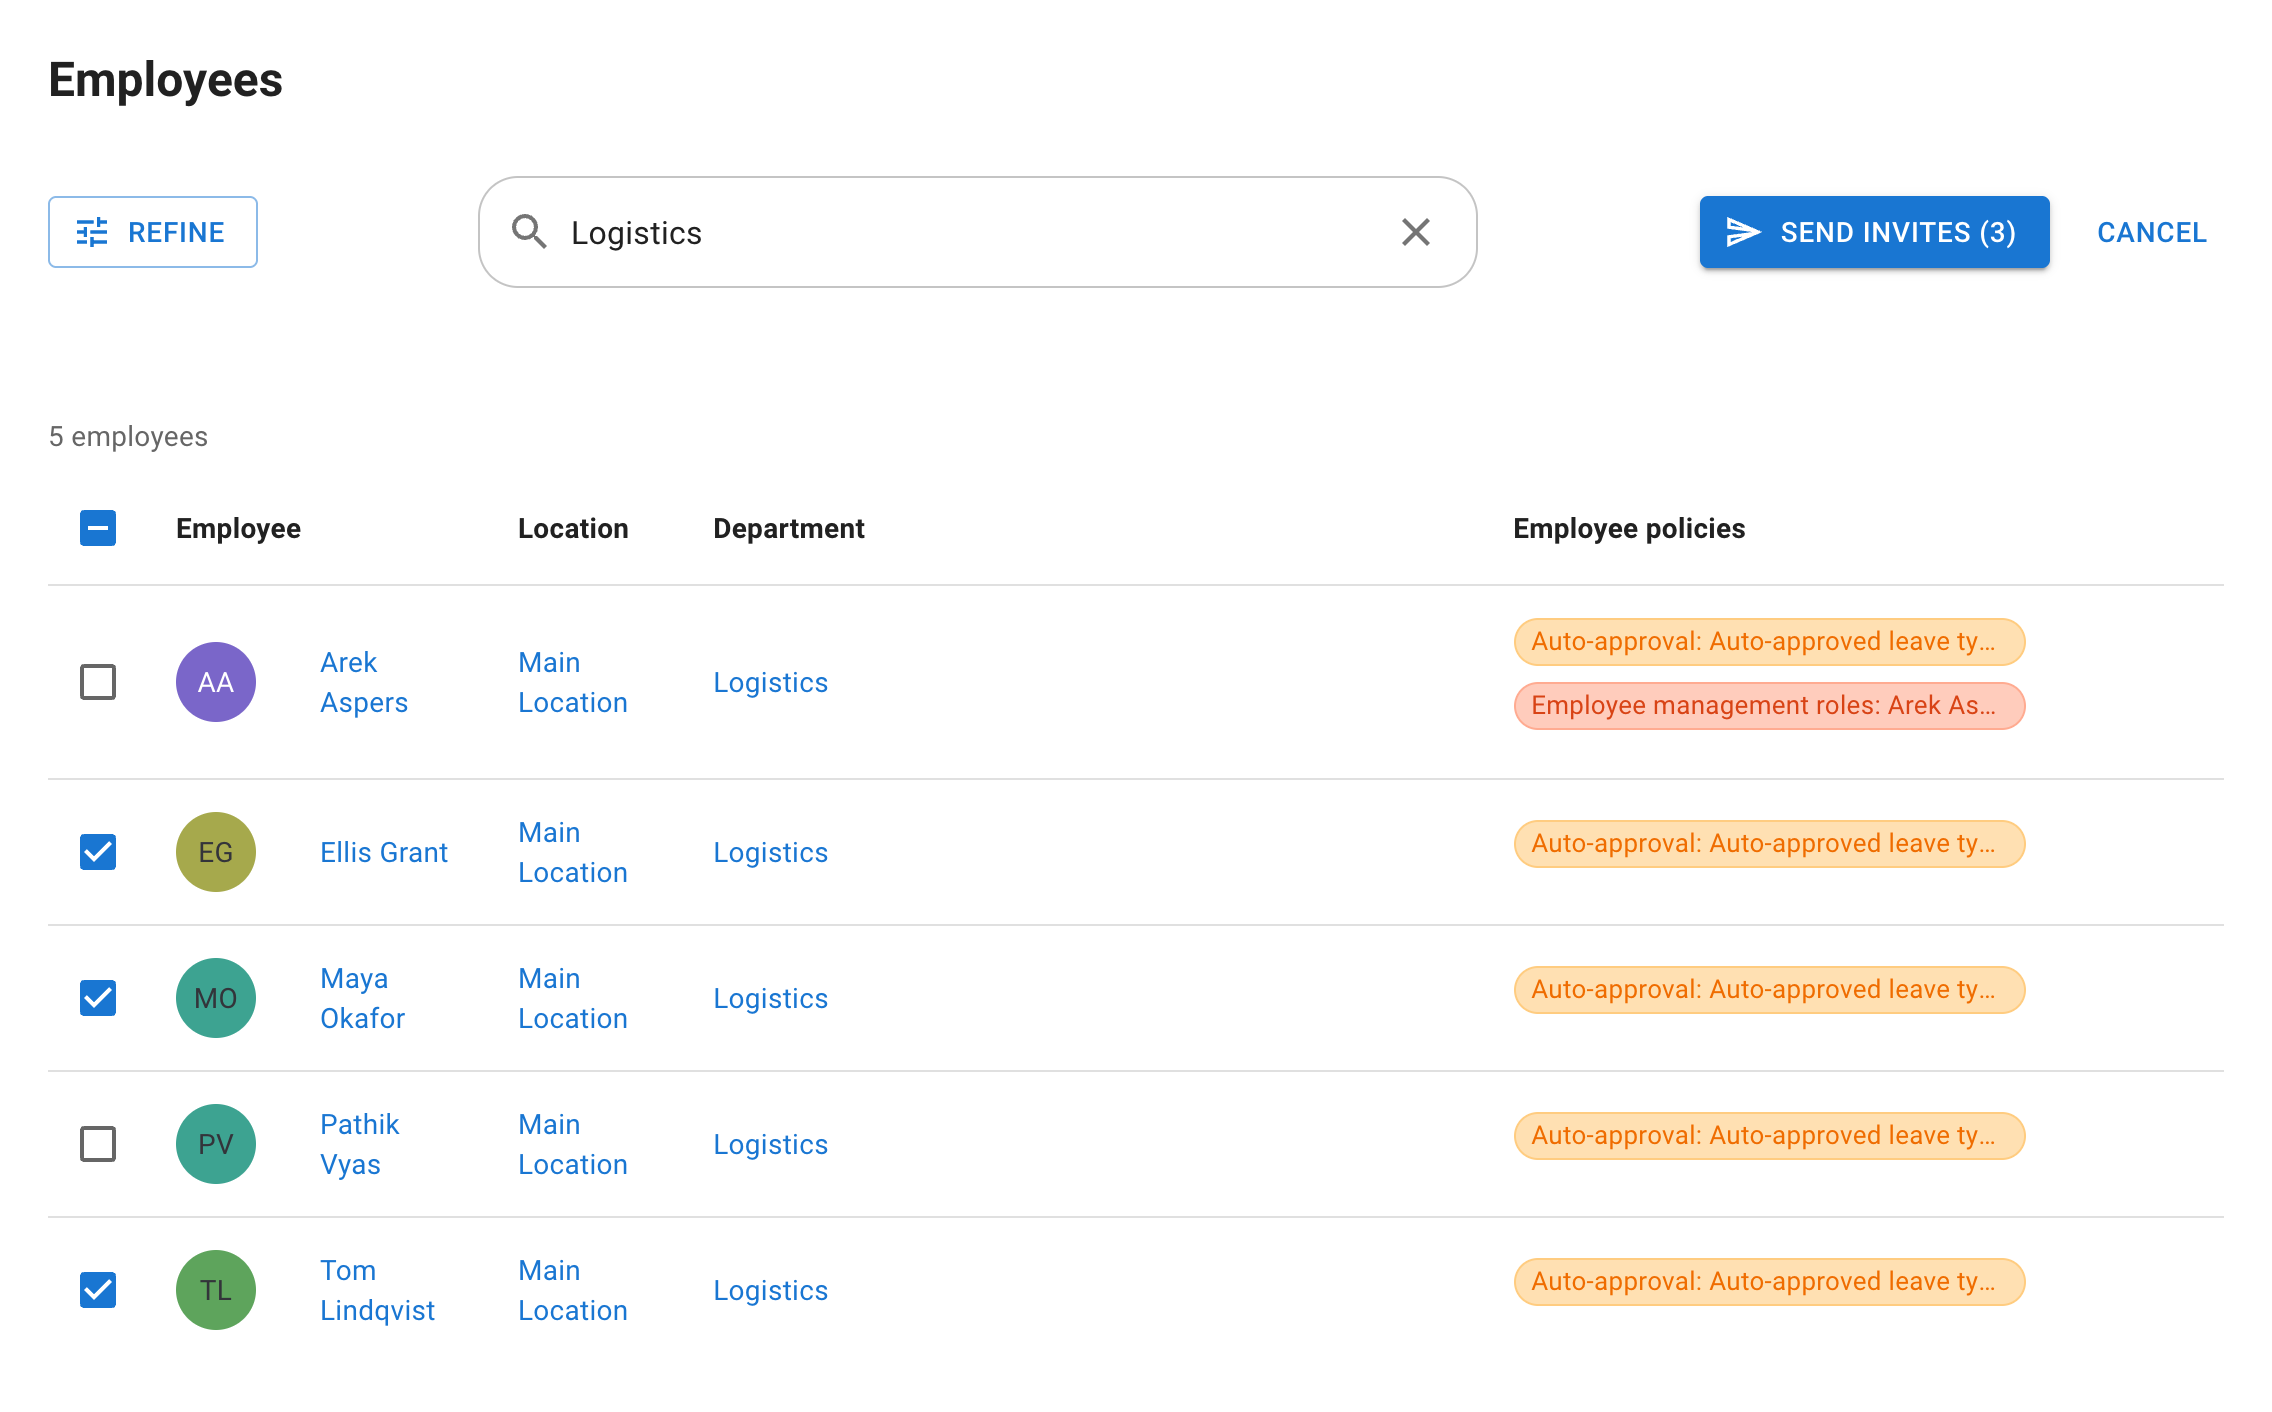The height and width of the screenshot is (1412, 2272).
Task: Cancel the invite selection
Action: coord(2151,232)
